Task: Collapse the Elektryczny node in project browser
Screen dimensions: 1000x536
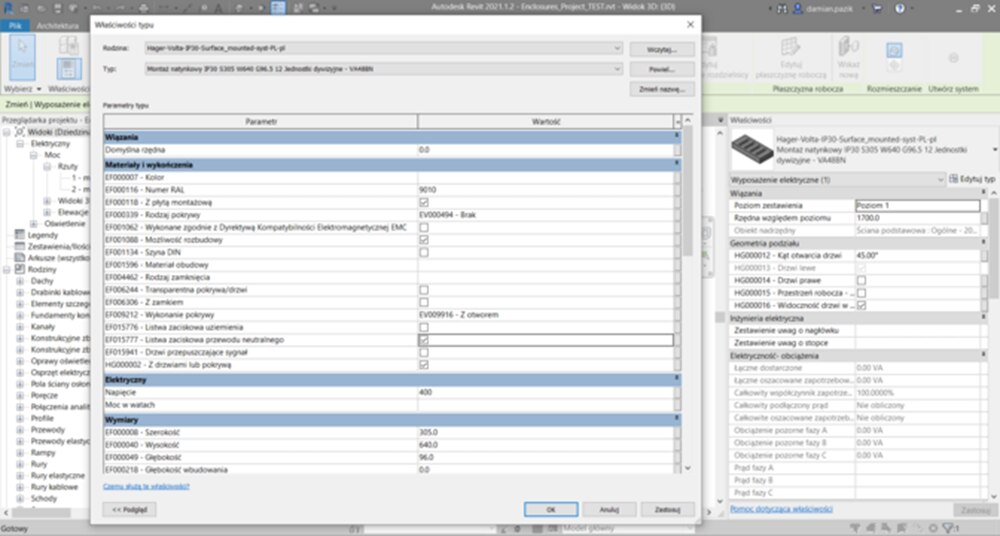Action: [x=20, y=143]
